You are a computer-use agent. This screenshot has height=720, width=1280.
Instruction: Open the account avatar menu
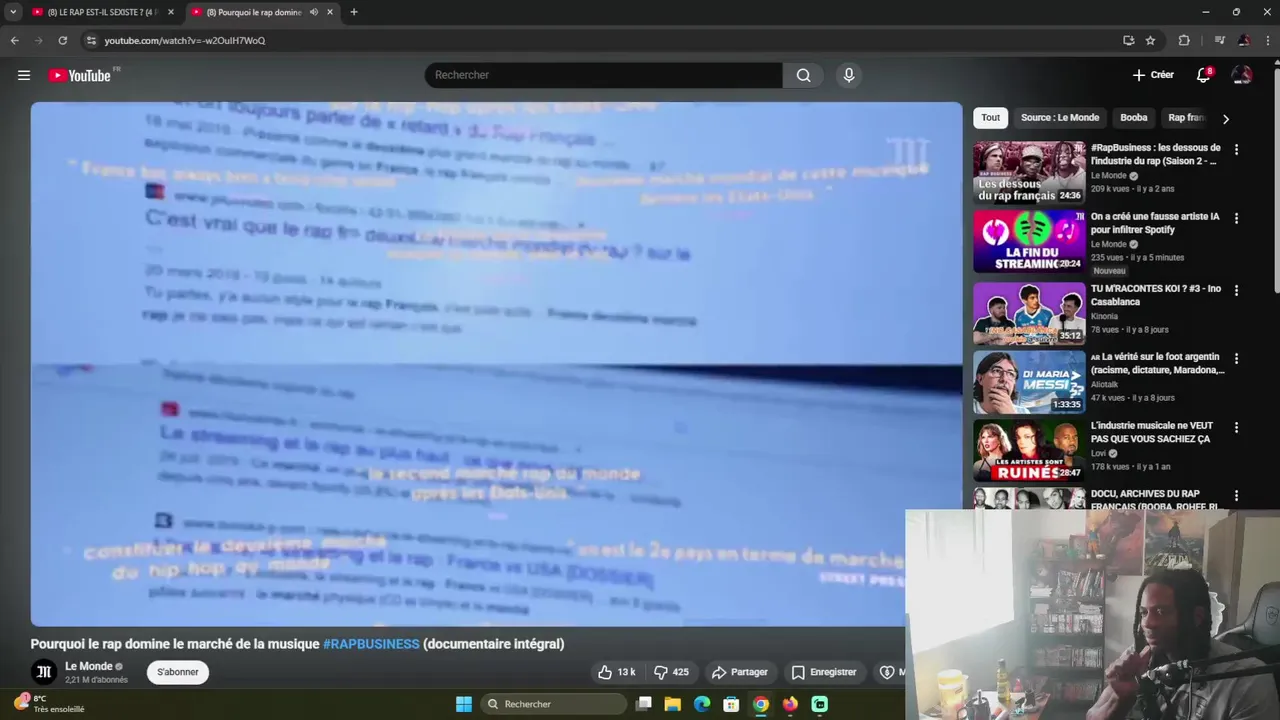[1241, 75]
